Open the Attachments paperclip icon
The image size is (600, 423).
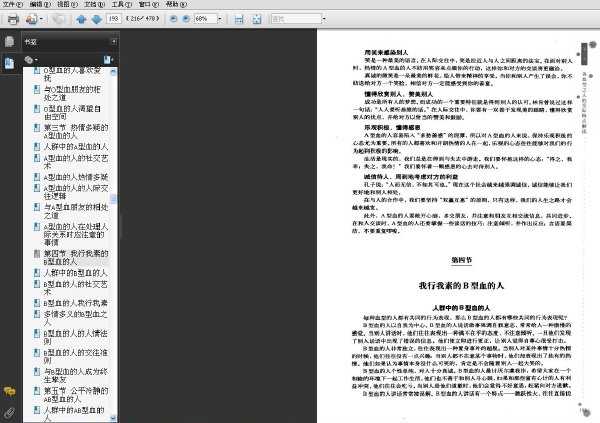pyautogui.click(x=10, y=412)
